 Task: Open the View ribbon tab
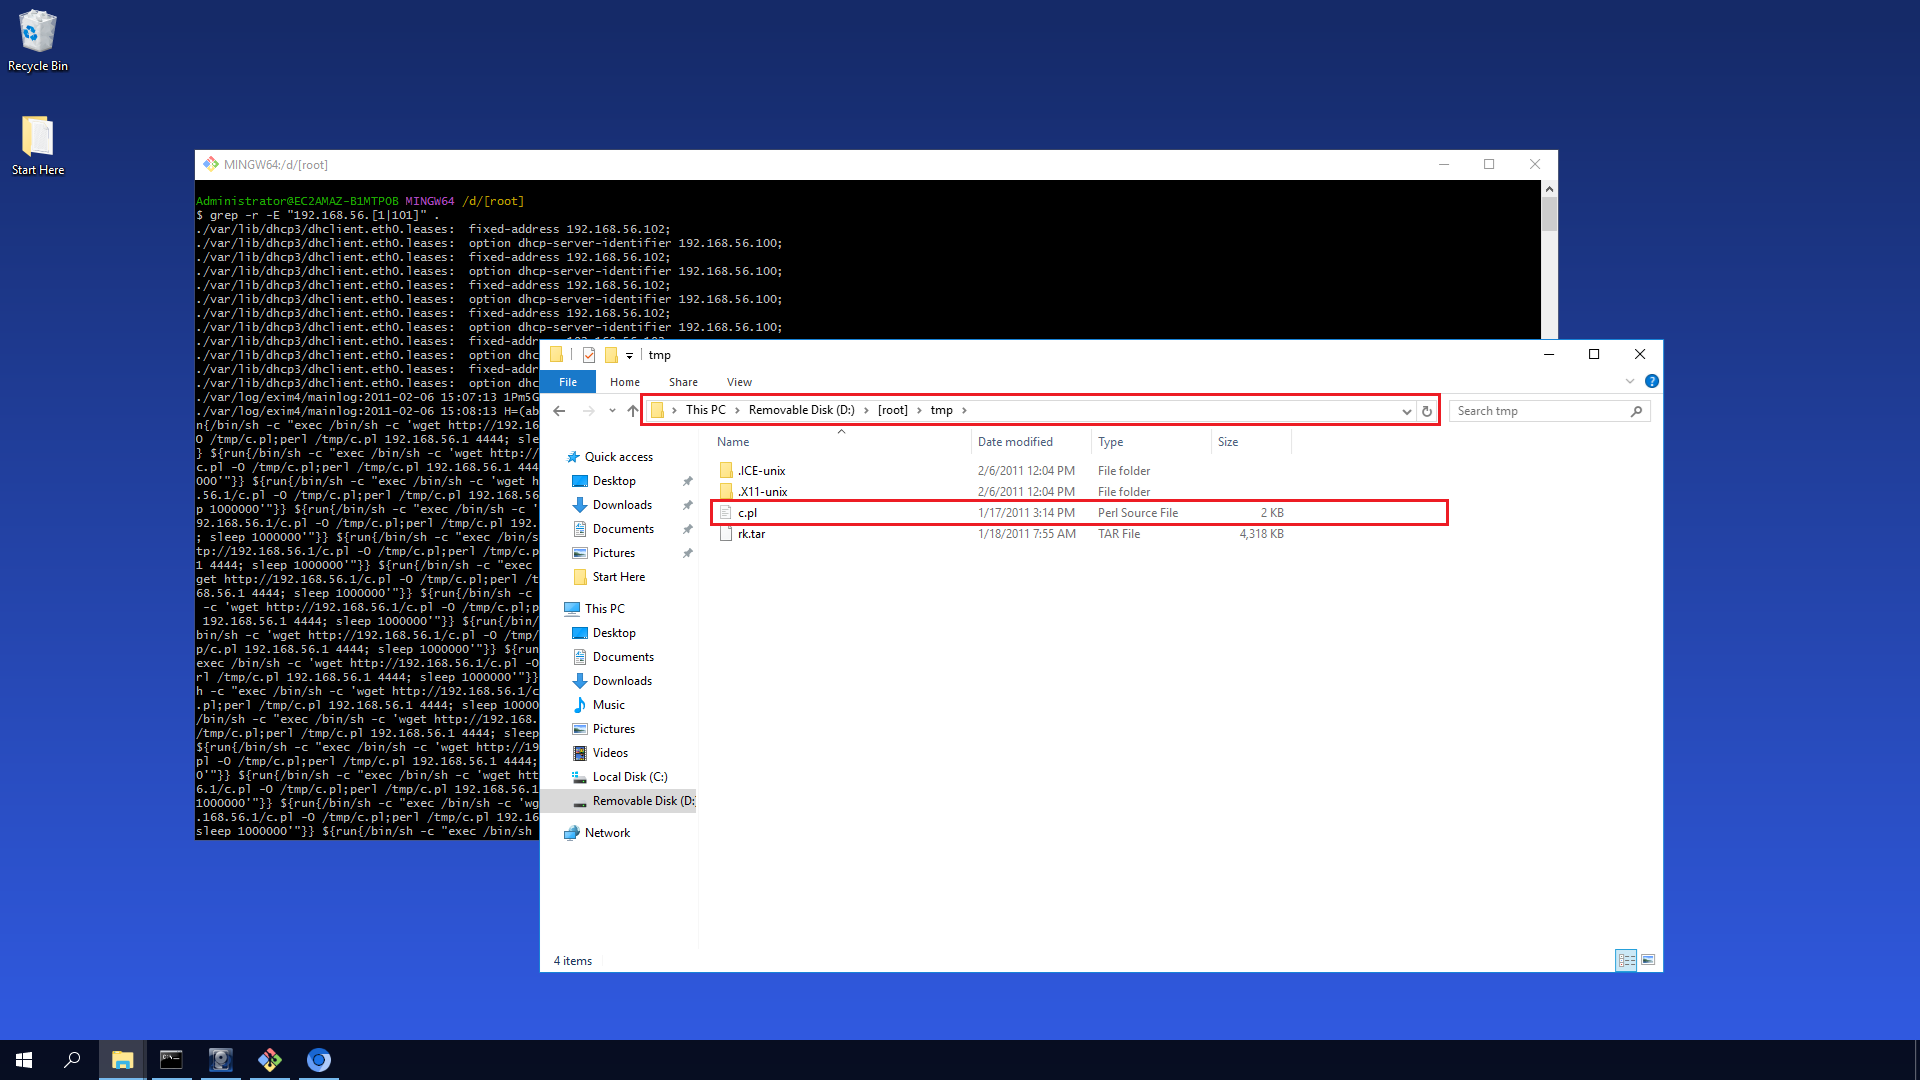pyautogui.click(x=739, y=382)
